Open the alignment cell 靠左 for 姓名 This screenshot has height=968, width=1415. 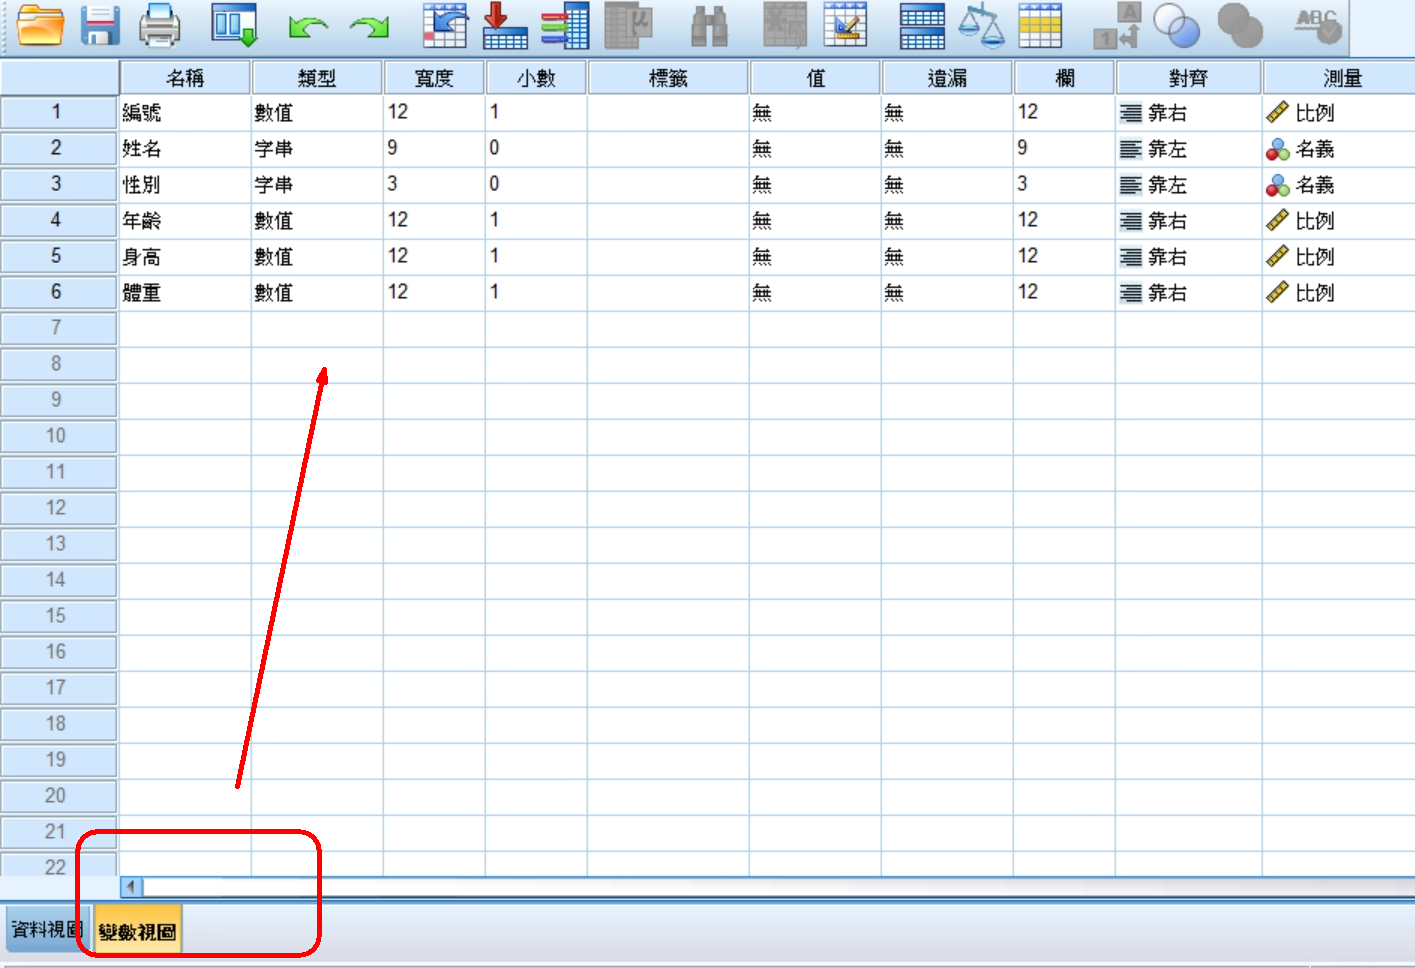click(1166, 149)
